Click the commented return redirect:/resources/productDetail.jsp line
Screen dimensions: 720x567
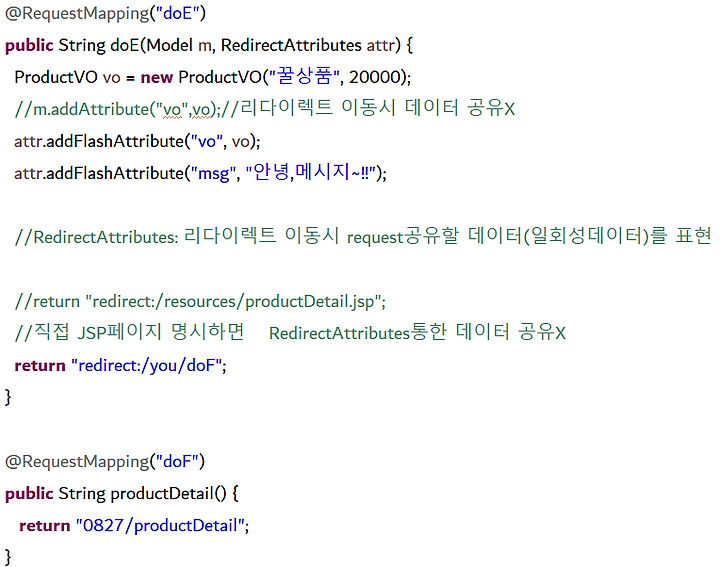click(200, 302)
